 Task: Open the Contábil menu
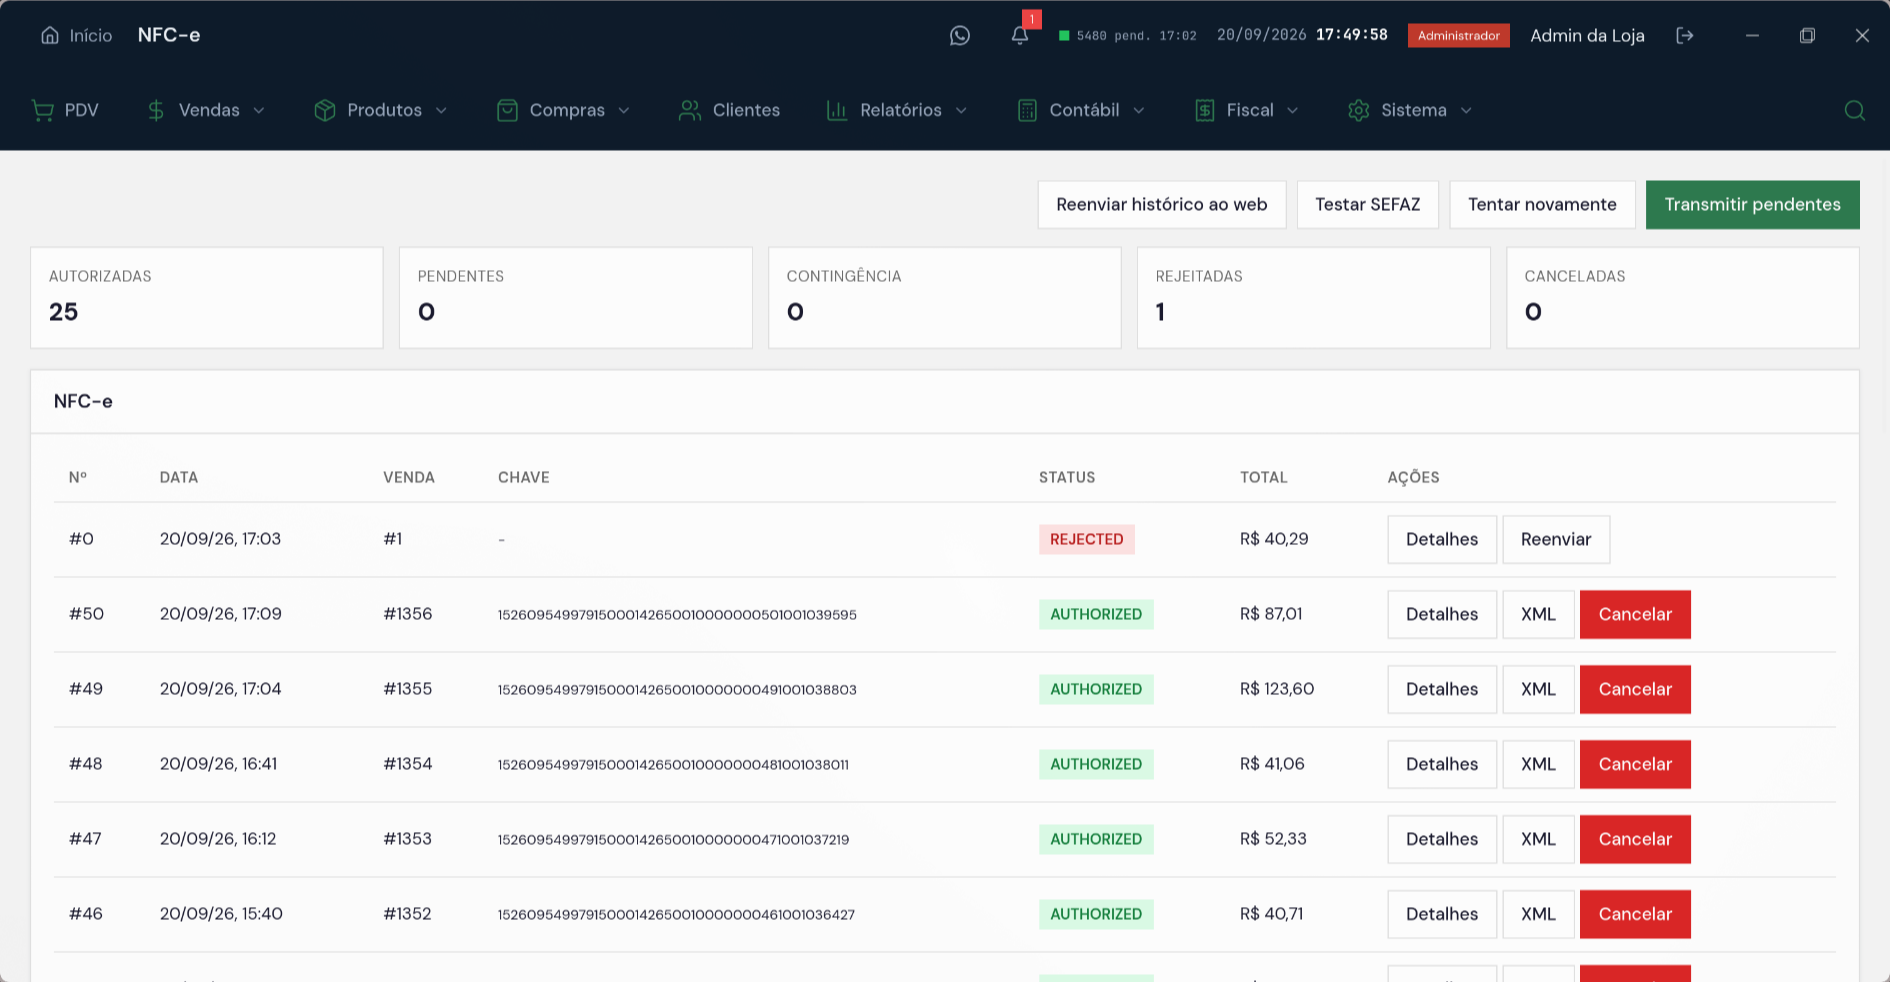click(x=1081, y=110)
